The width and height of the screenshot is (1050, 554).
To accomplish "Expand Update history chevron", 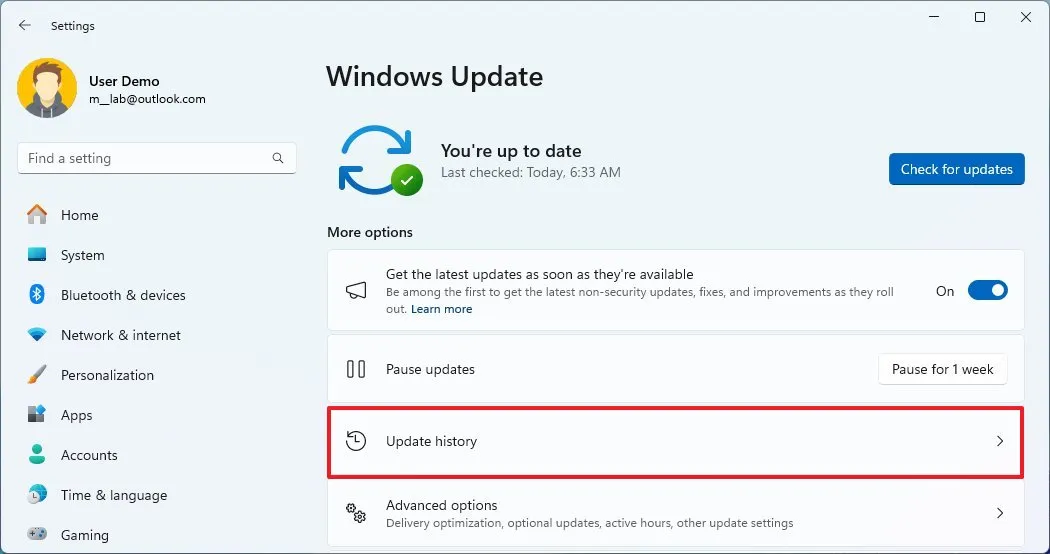I will 999,441.
